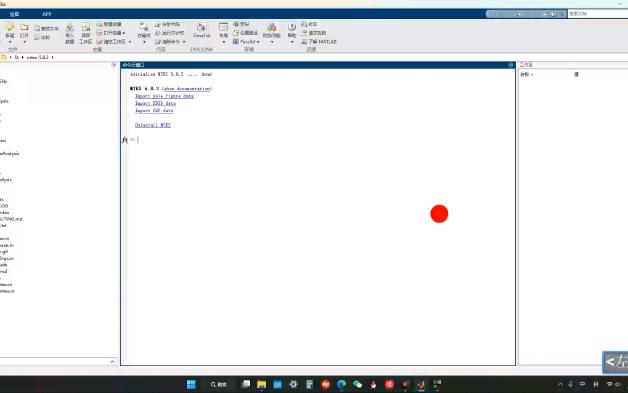Image resolution: width=628 pixels, height=393 pixels.
Task: Open the Favorites icon in toolbar
Action: point(144,27)
